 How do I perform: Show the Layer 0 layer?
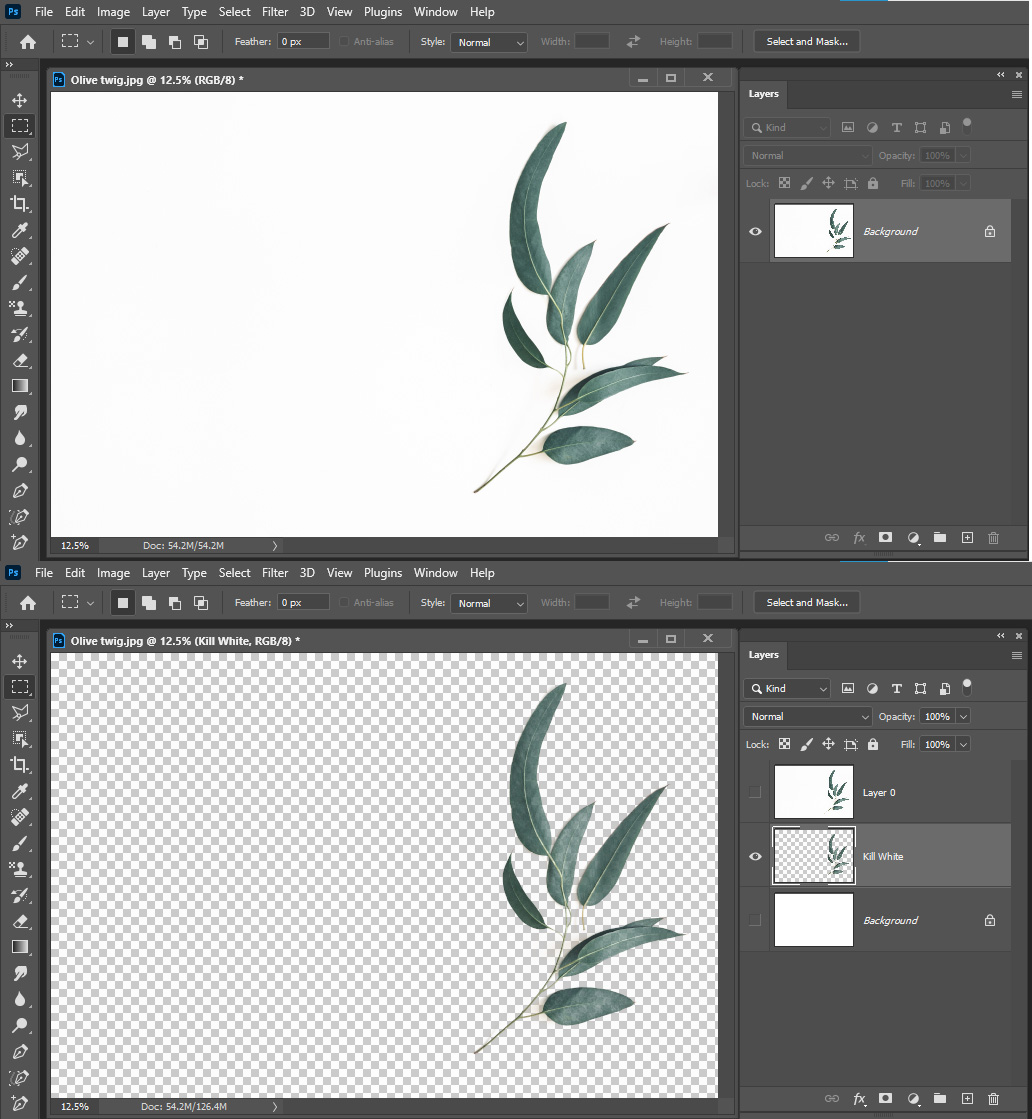click(755, 792)
